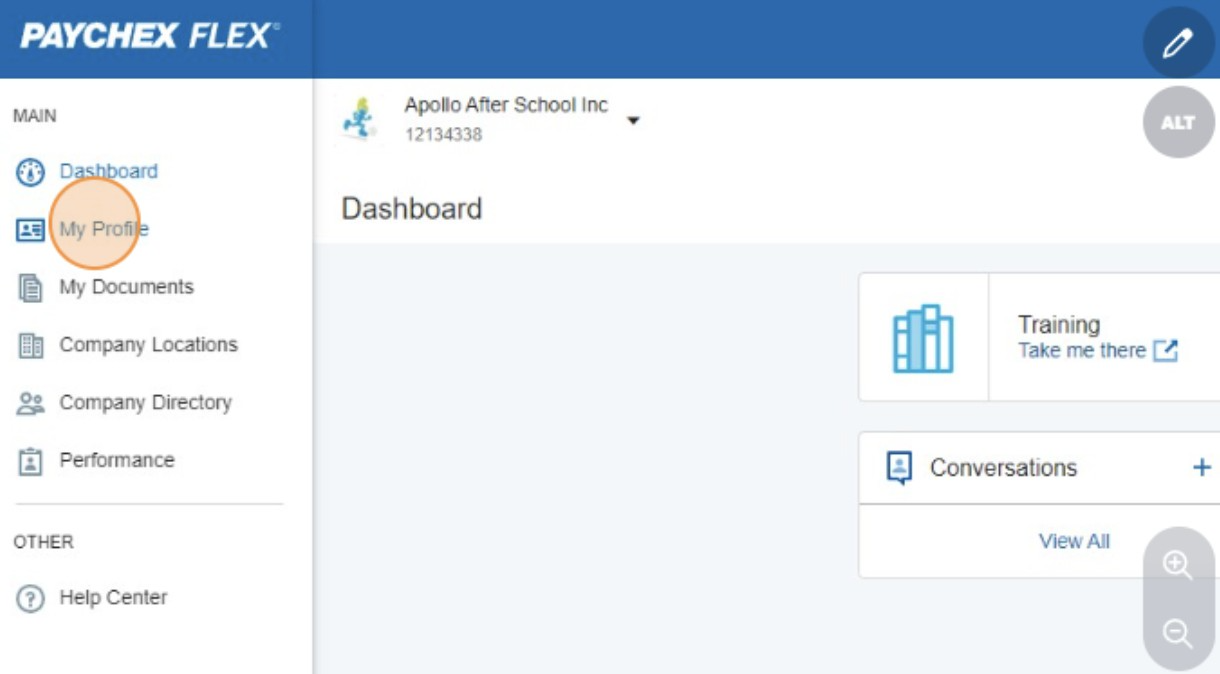
Task: Go to My Documents
Action: point(126,288)
